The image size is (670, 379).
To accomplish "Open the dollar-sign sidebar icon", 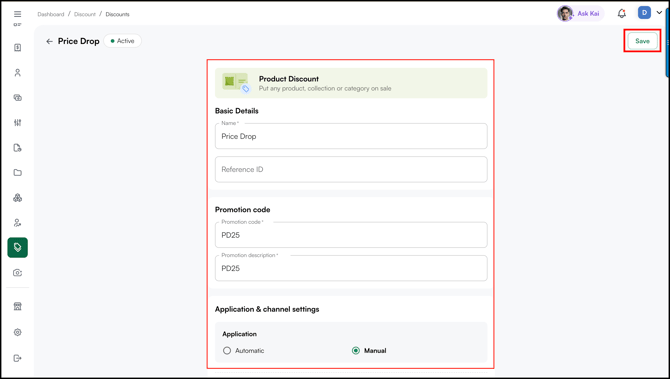I will 18,47.
